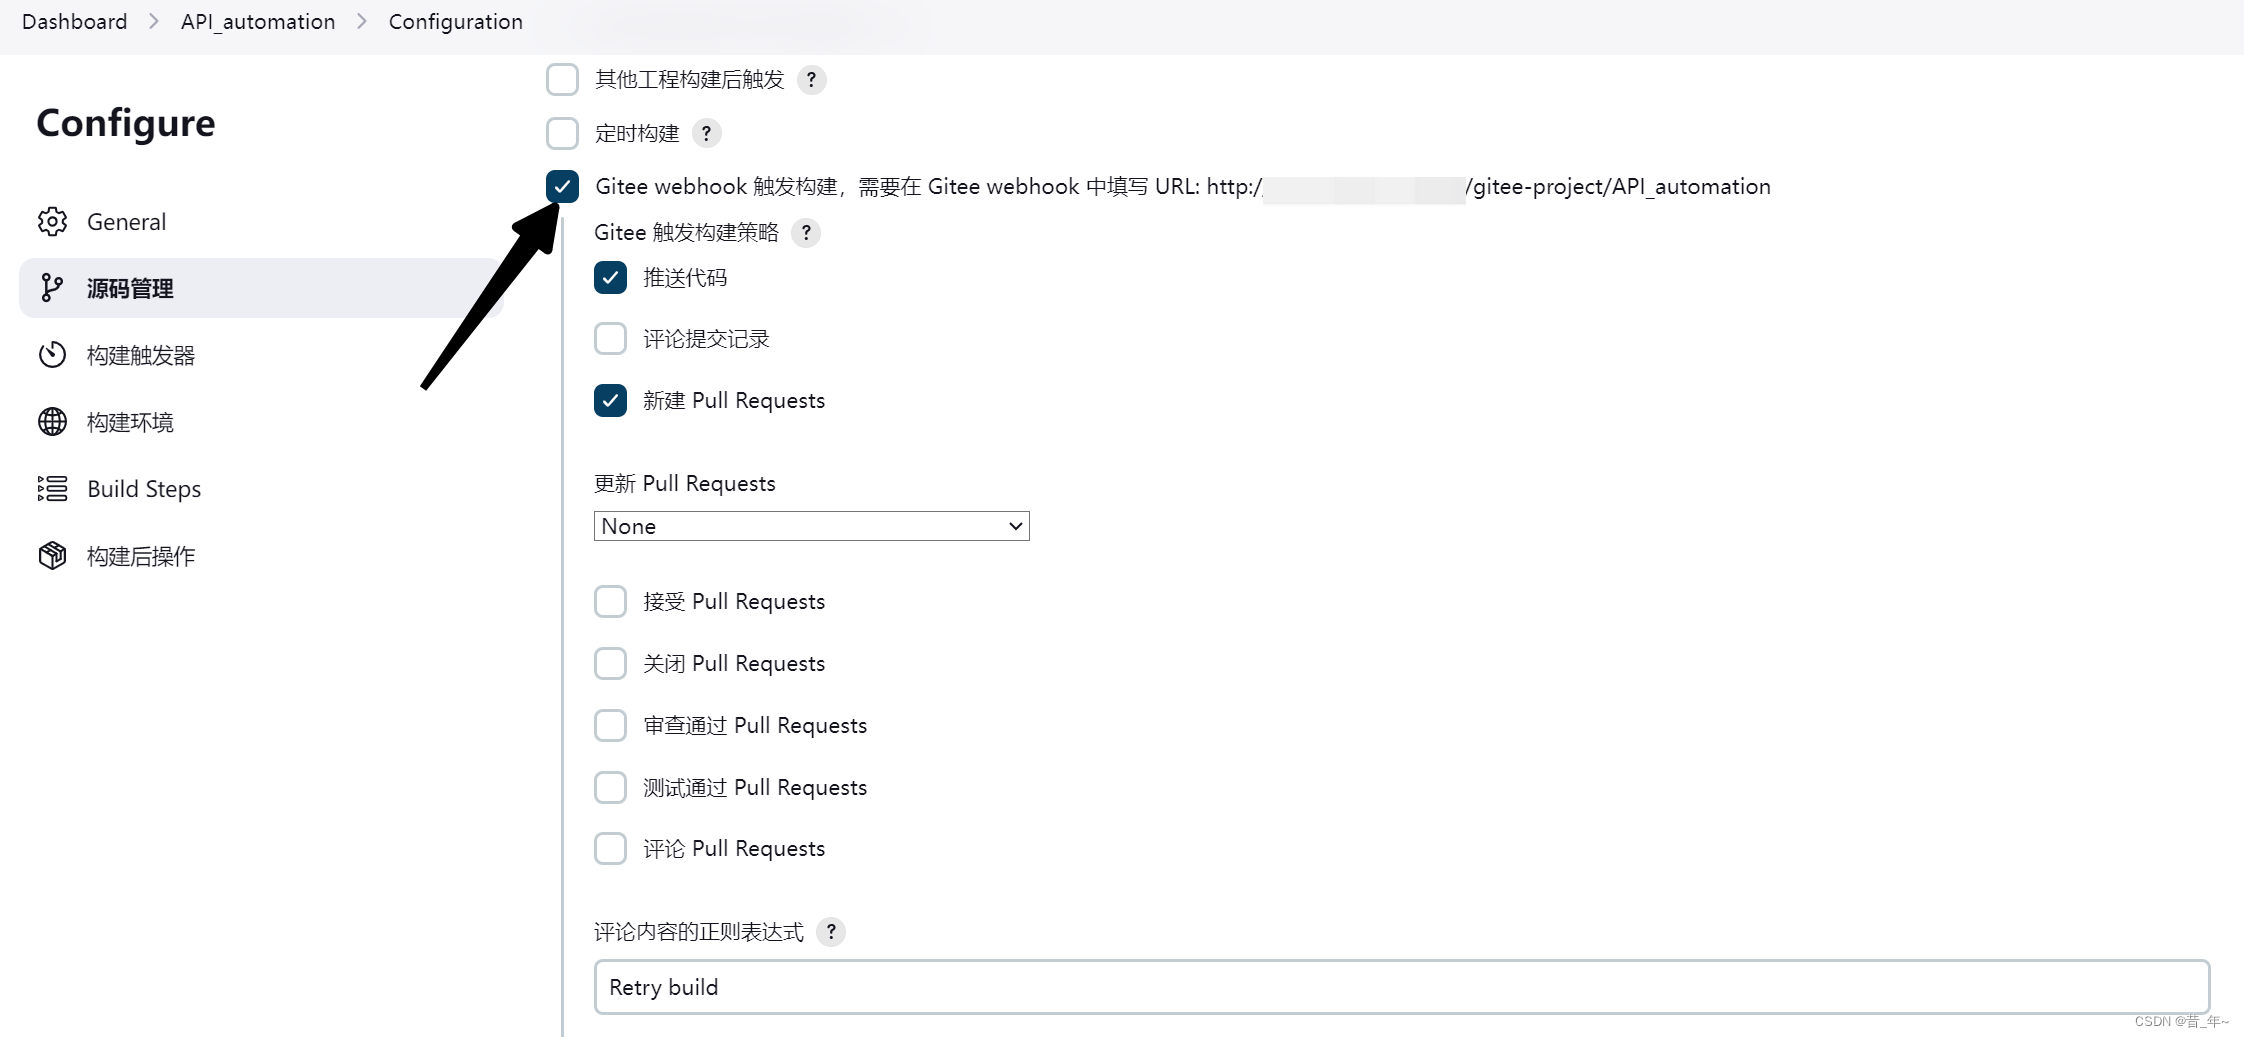Viewport: 2244px width, 1037px height.
Task: Open help for 评论内容的正则表达式
Action: click(x=831, y=932)
